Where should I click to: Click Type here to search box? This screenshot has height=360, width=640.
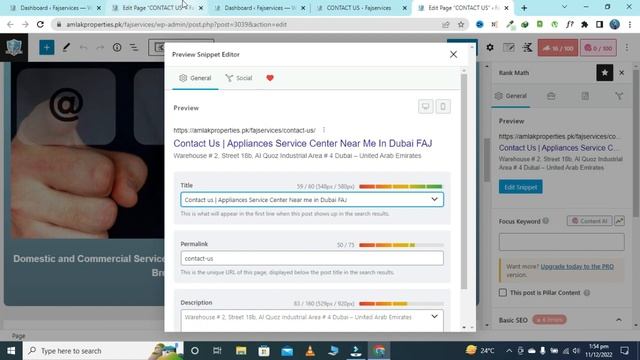(103, 351)
